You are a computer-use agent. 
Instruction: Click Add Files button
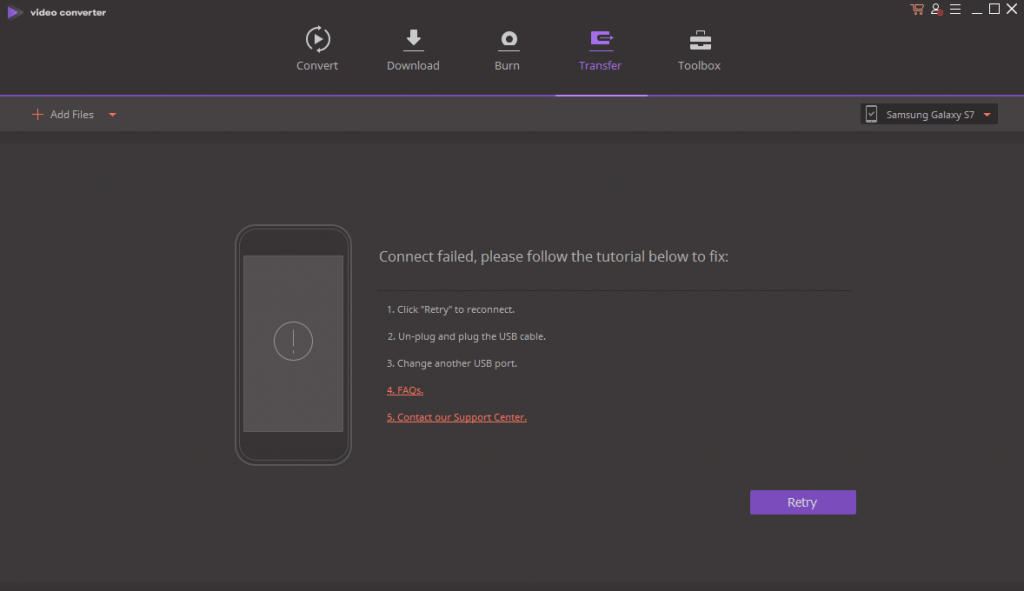coord(63,114)
